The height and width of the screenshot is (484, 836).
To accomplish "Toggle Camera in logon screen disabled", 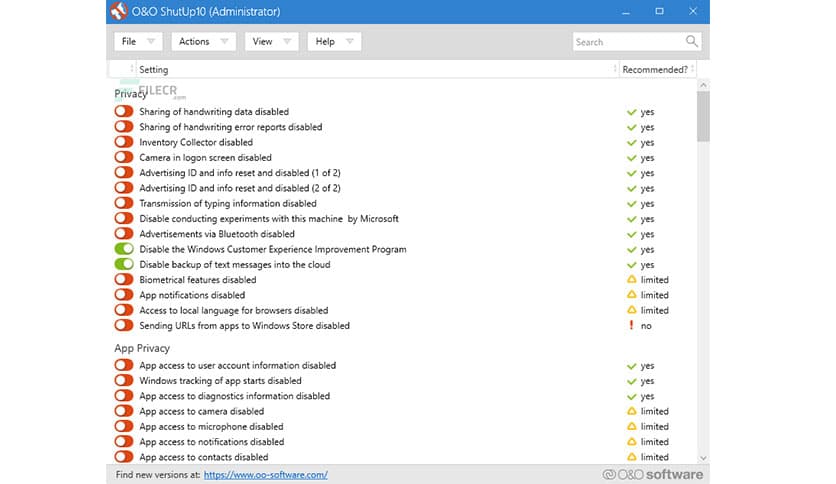I will pos(124,158).
